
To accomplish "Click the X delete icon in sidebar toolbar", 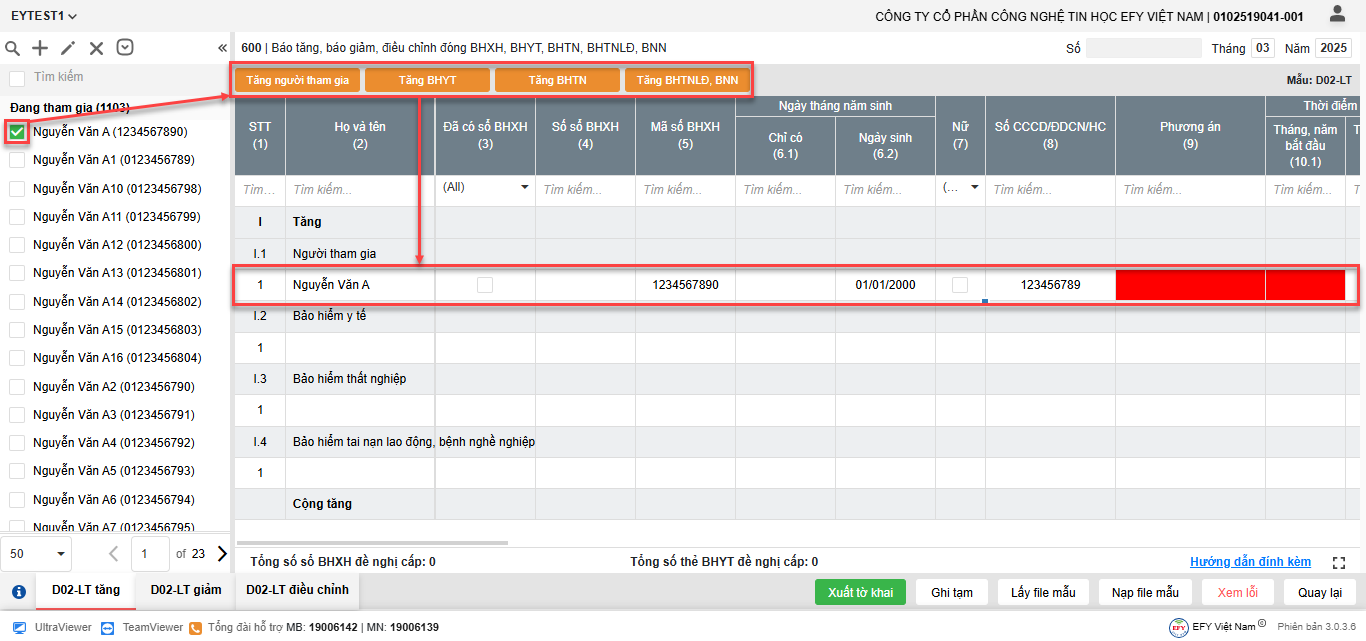I will click(96, 48).
